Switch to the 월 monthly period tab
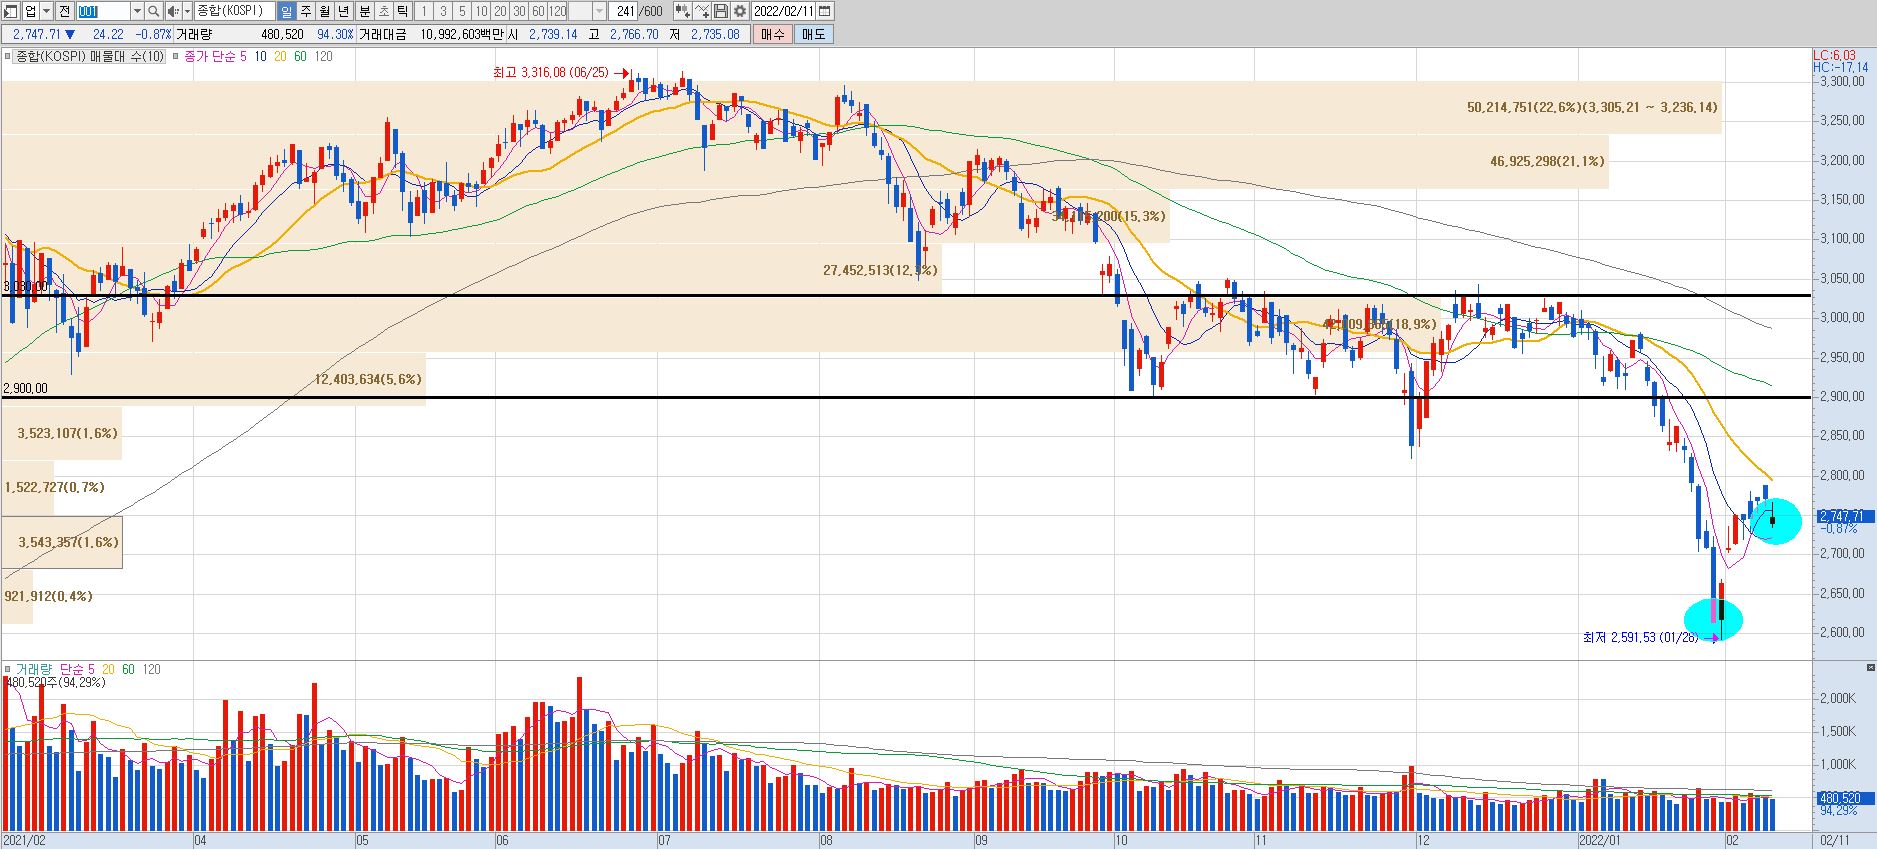1877x849 pixels. [324, 11]
